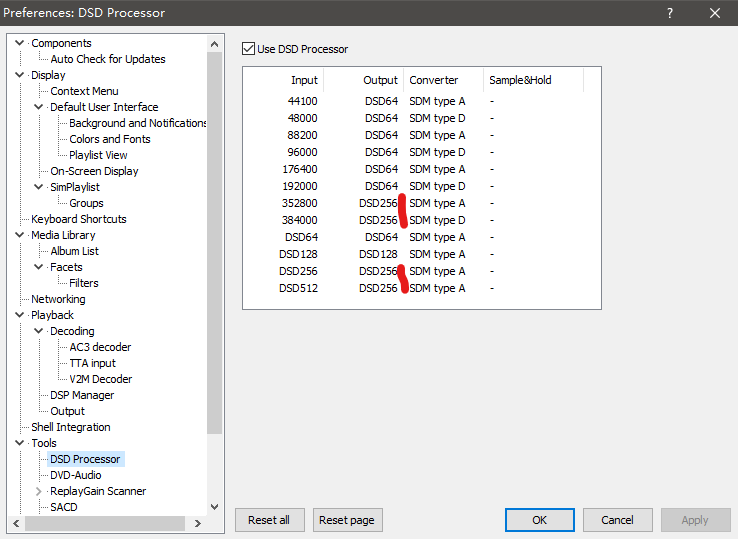Viewport: 738px width, 539px height.
Task: Select the 352800 input row
Action: tap(301, 203)
